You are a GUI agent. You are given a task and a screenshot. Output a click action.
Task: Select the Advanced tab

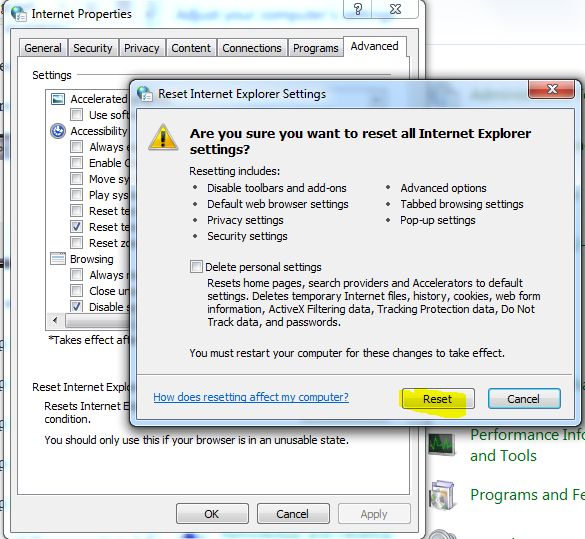[x=374, y=46]
